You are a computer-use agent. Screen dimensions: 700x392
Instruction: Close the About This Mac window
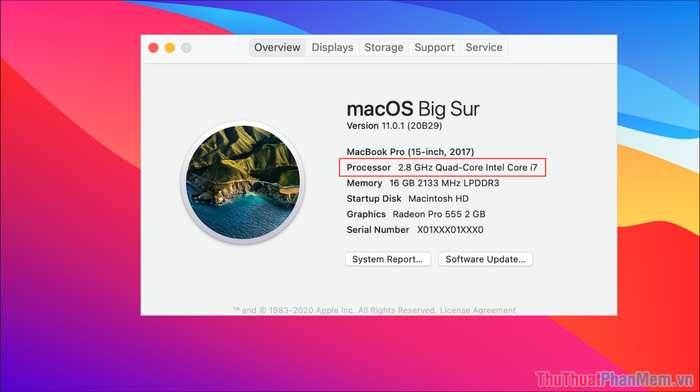[x=153, y=48]
